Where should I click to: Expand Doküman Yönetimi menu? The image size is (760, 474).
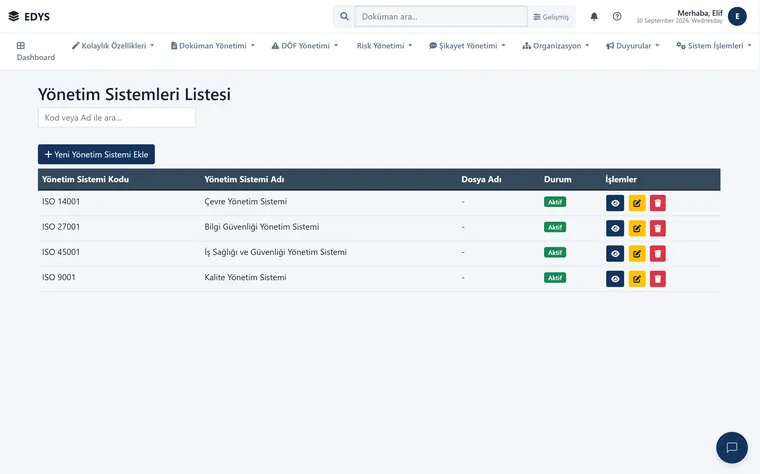coord(213,46)
